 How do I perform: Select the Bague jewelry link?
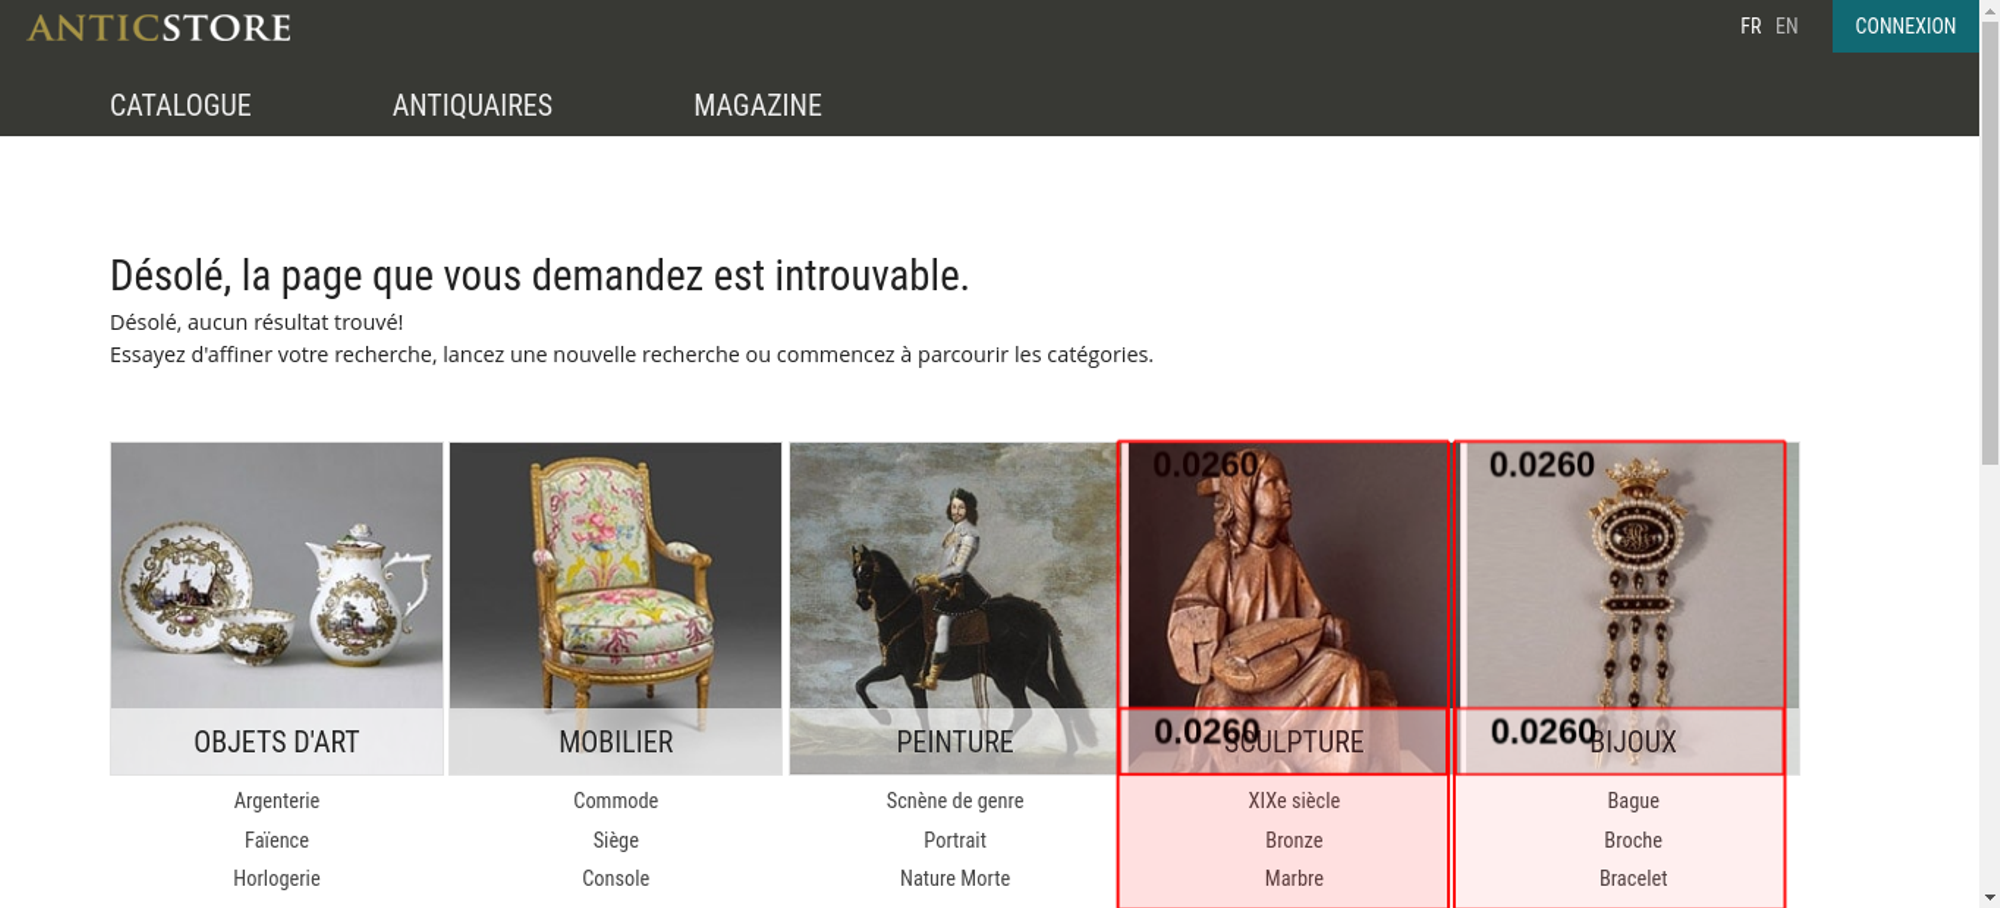click(1633, 800)
